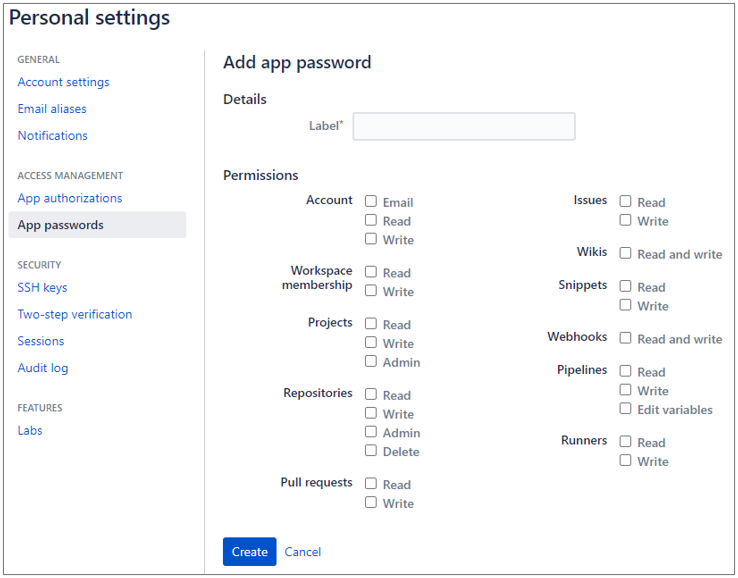738x578 pixels.
Task: Check Pull requests Write
Action: tap(371, 503)
